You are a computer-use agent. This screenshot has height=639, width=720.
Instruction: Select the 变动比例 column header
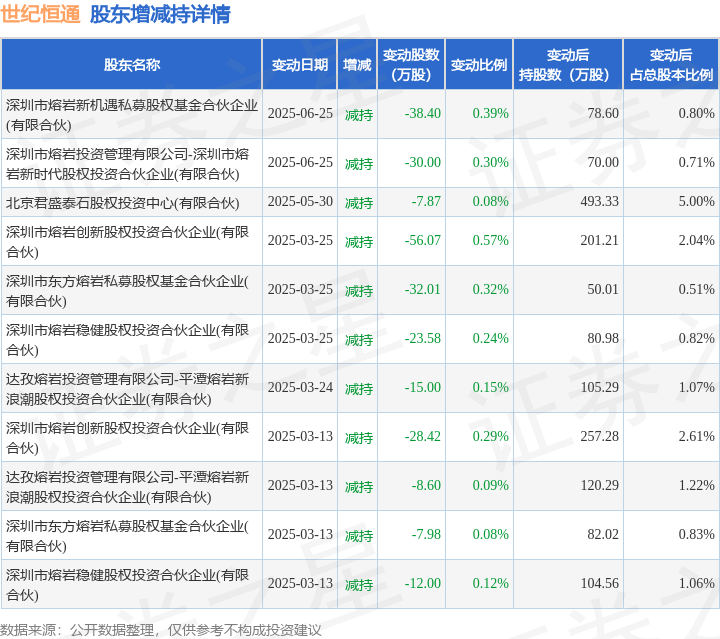click(x=479, y=65)
